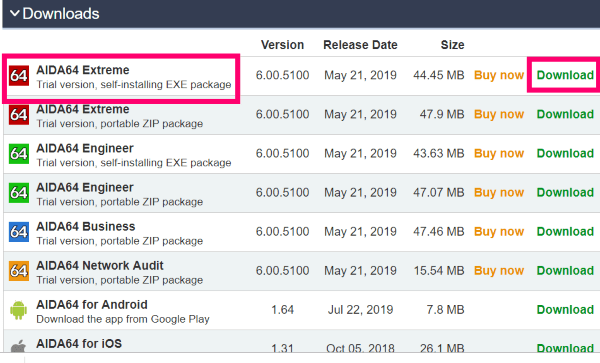Click the red AIDA64 Extreme EXE icon

point(19,75)
